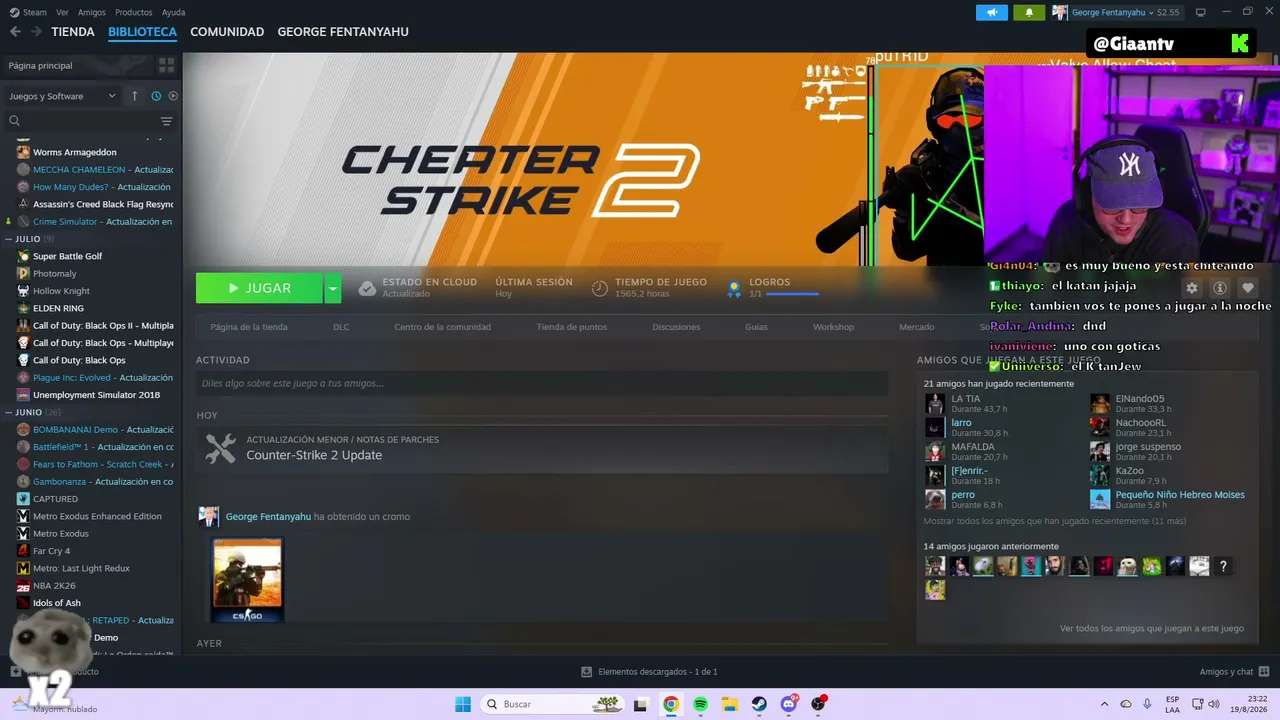This screenshot has width=1280, height=720.
Task: Open Discord from the taskbar
Action: click(789, 704)
